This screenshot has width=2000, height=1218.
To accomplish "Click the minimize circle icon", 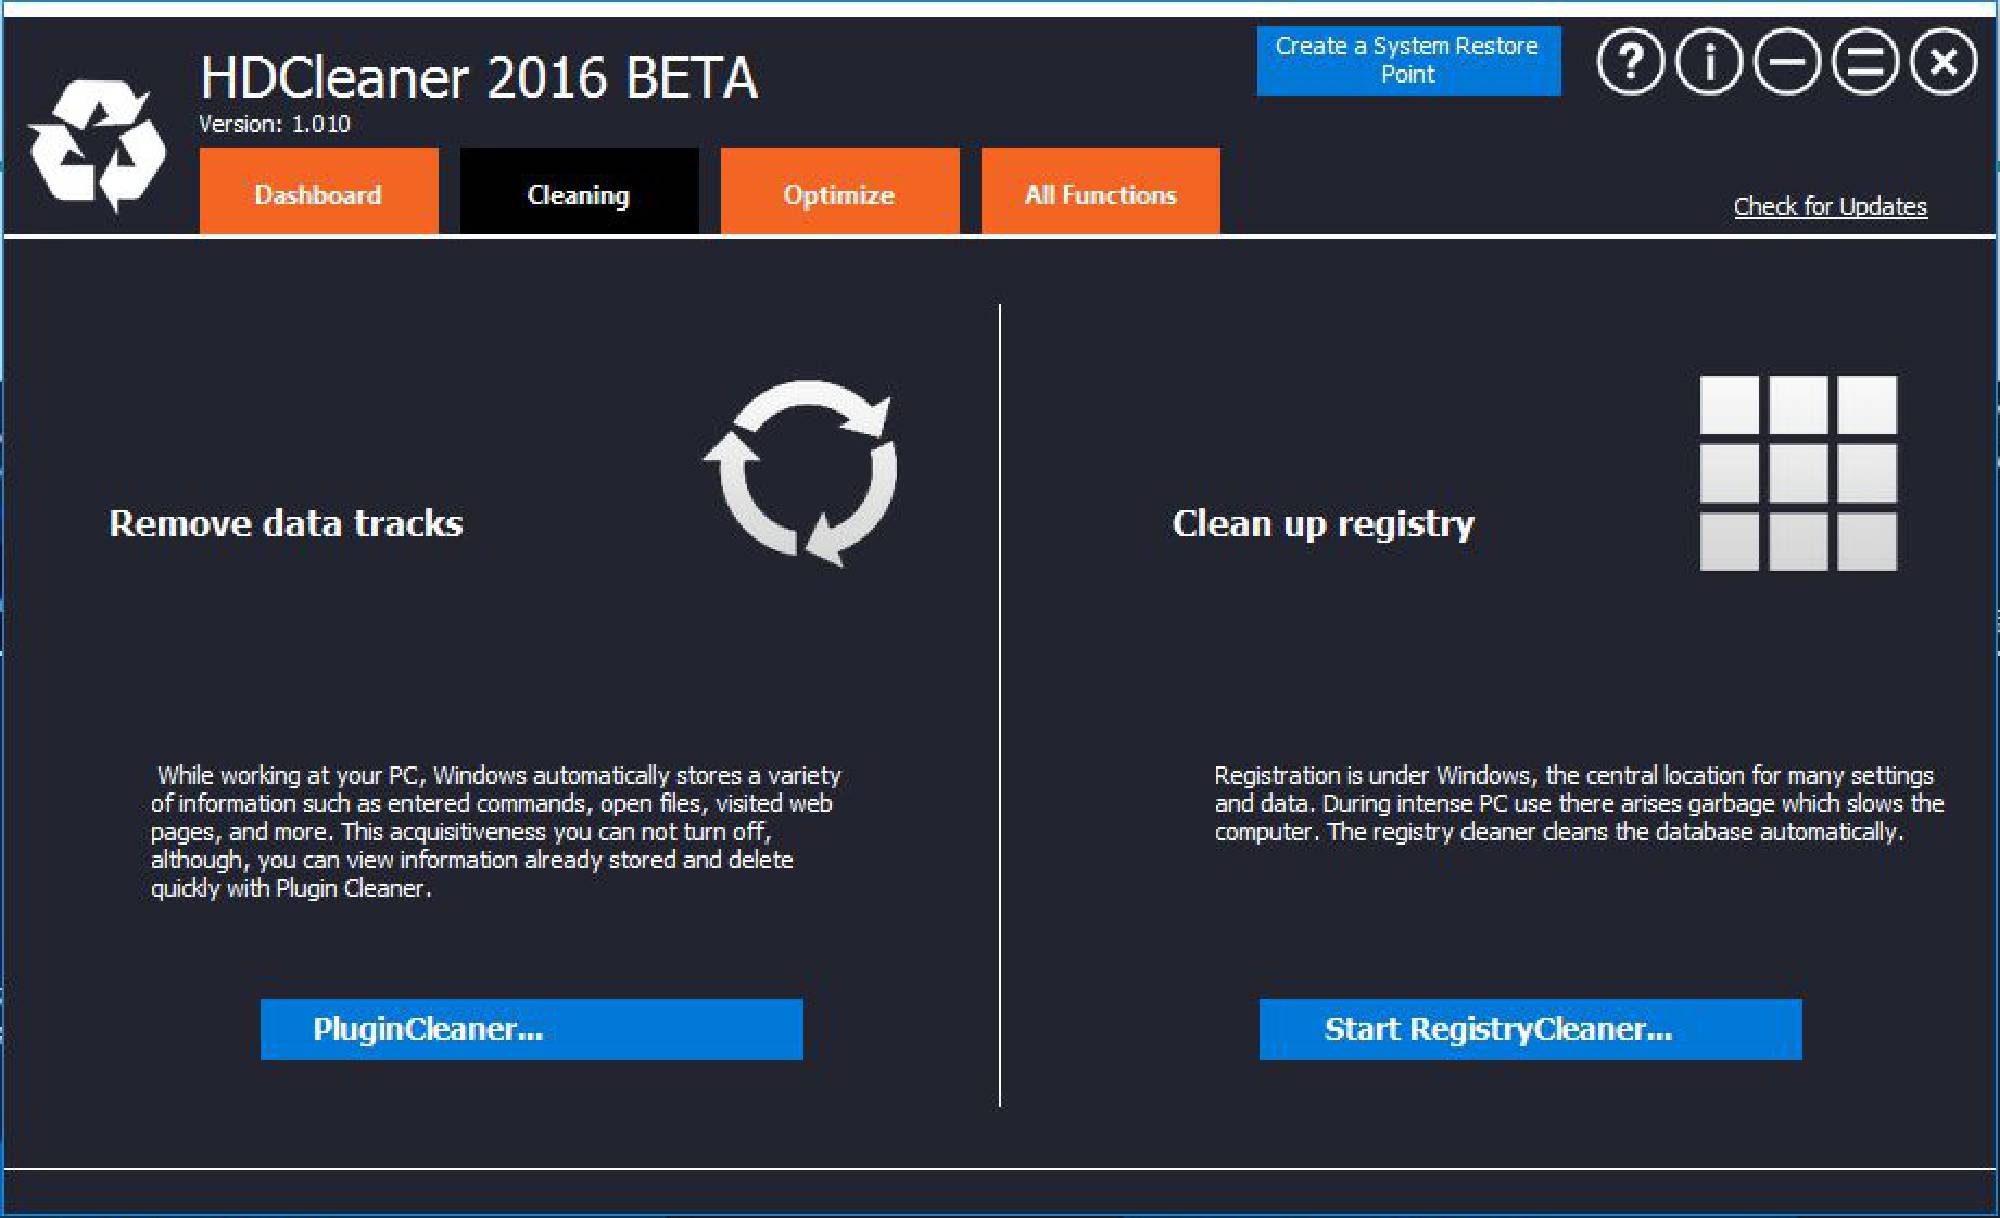I will [1787, 62].
